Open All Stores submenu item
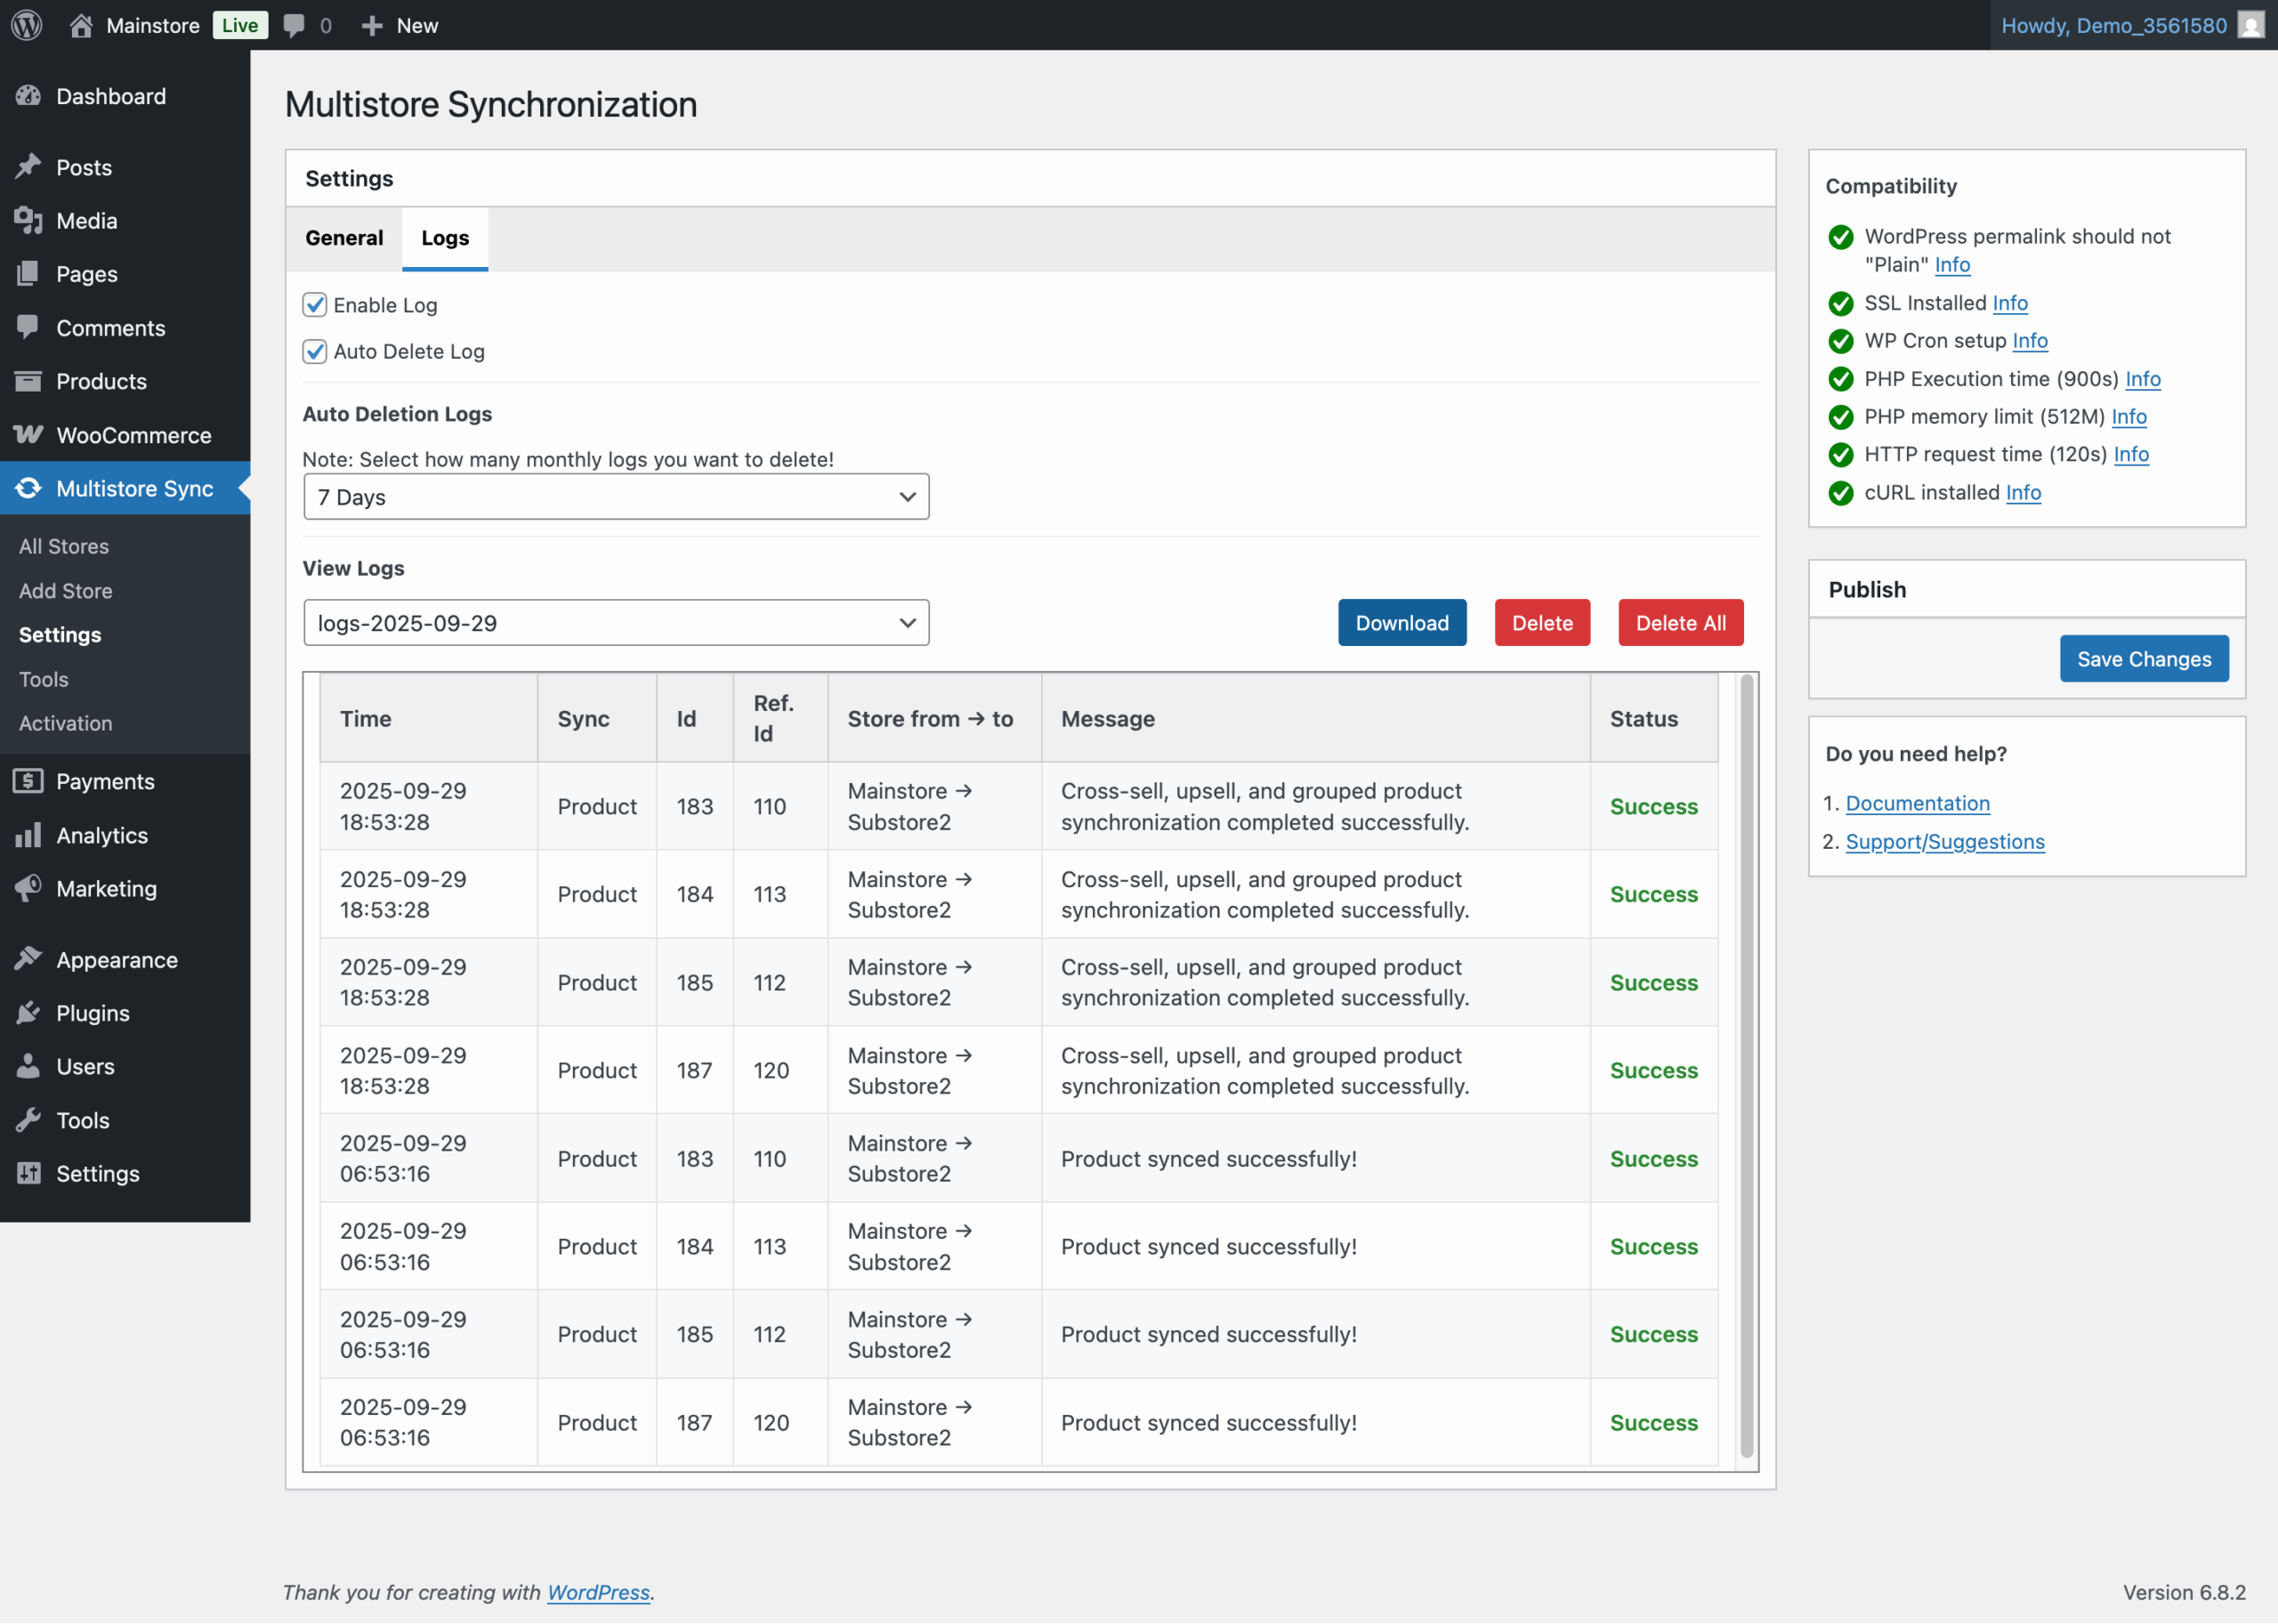Image resolution: width=2278 pixels, height=1624 pixels. 64,546
